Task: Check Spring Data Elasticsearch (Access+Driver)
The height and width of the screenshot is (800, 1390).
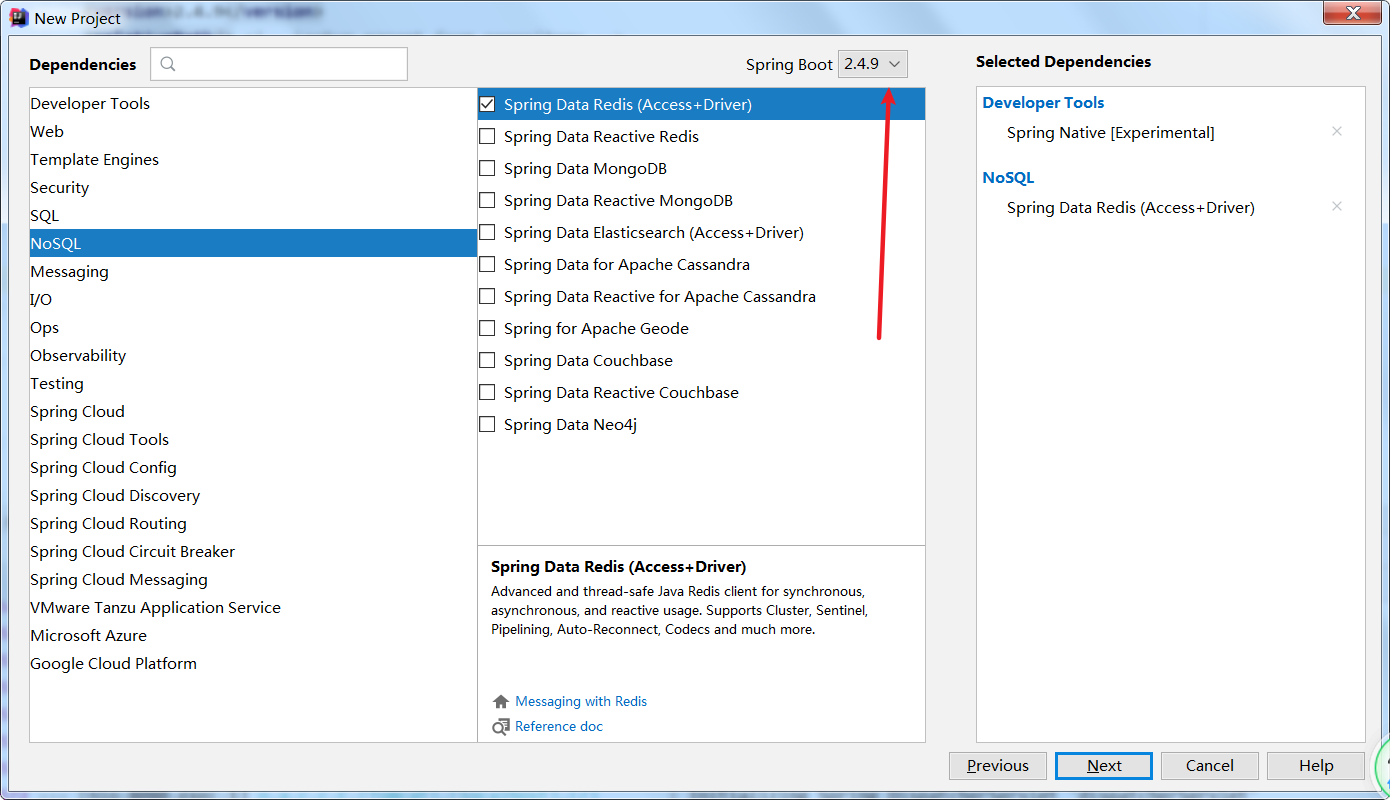Action: 487,232
